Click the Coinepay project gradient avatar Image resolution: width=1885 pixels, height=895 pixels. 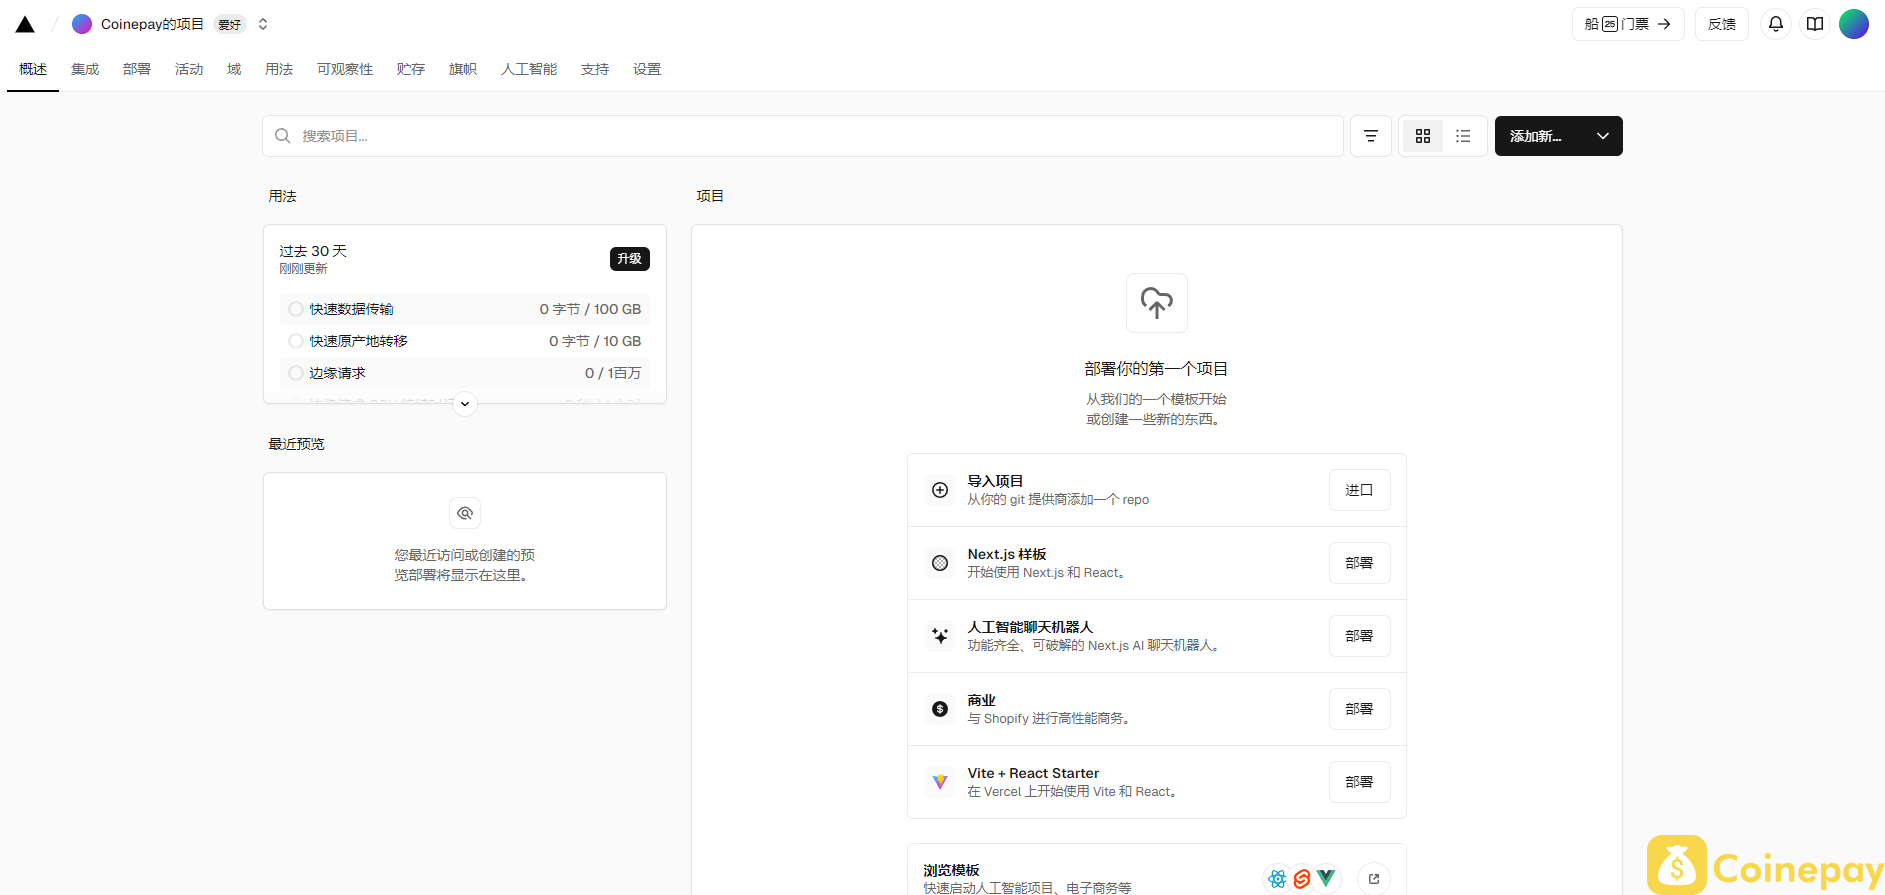[82, 24]
